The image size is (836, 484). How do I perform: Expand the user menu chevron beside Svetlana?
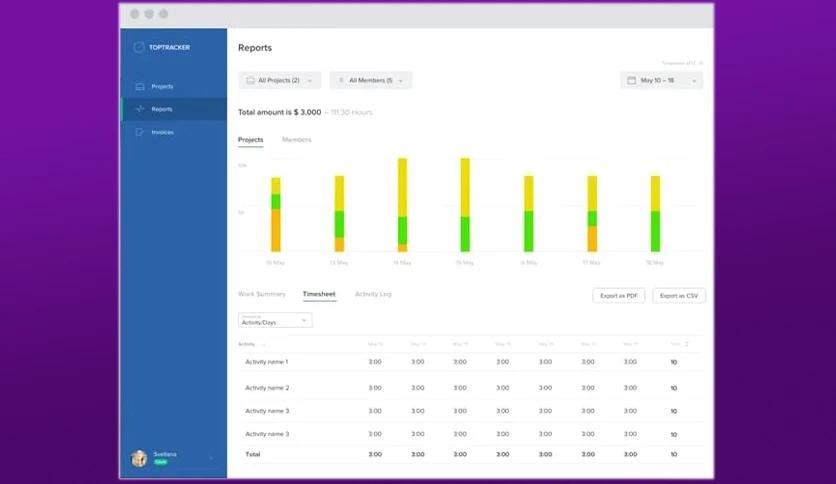(x=211, y=458)
